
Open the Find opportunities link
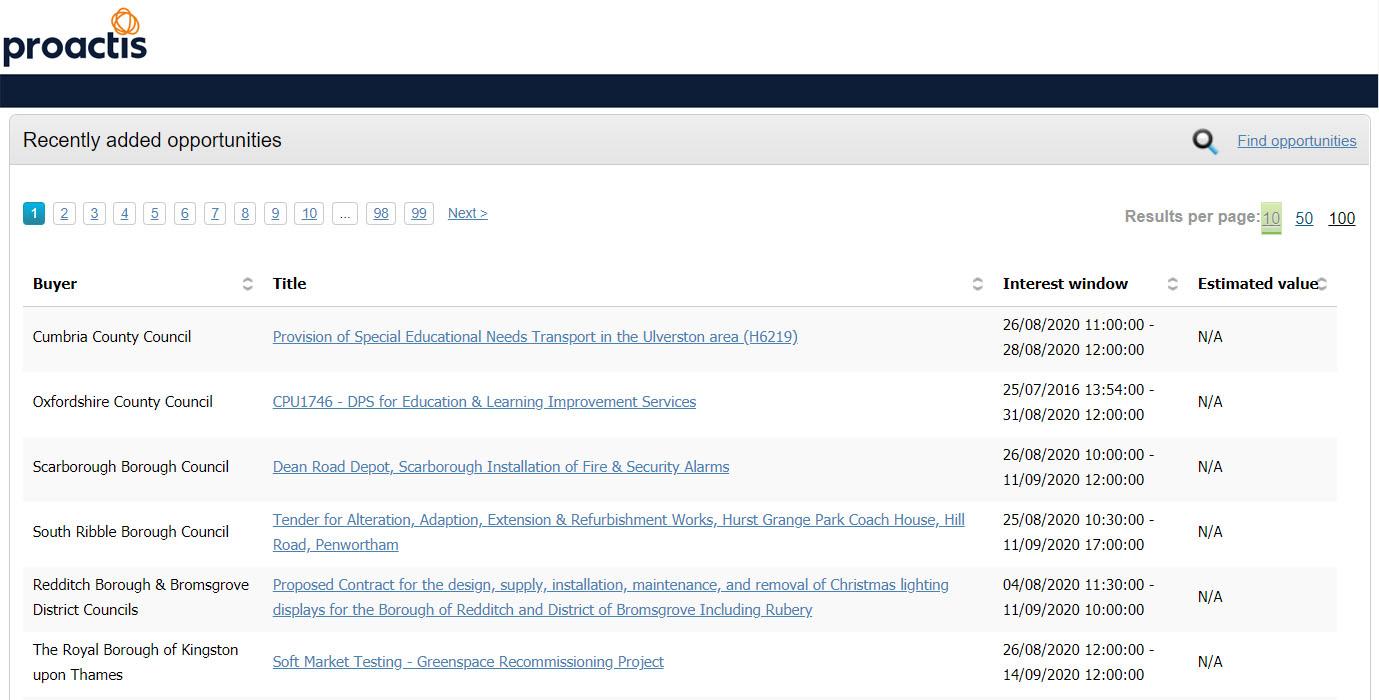pos(1296,141)
